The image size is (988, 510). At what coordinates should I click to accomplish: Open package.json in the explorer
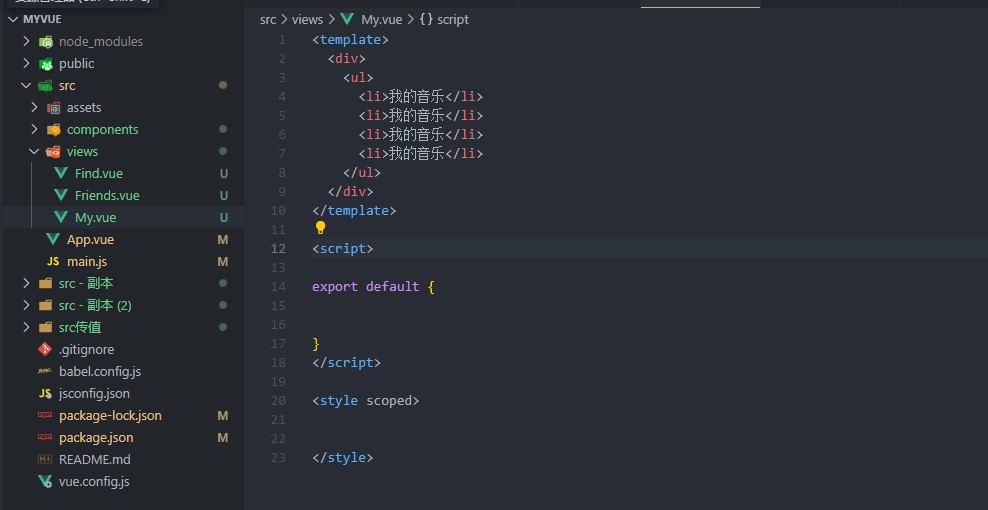(x=96, y=438)
